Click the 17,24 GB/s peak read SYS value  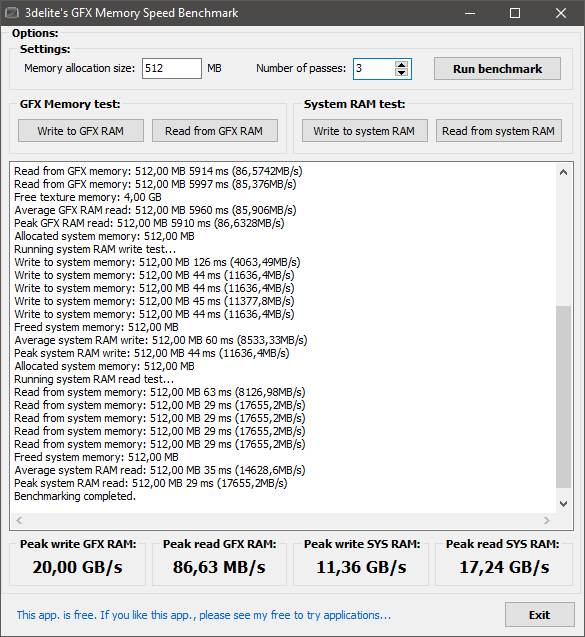coord(504,567)
